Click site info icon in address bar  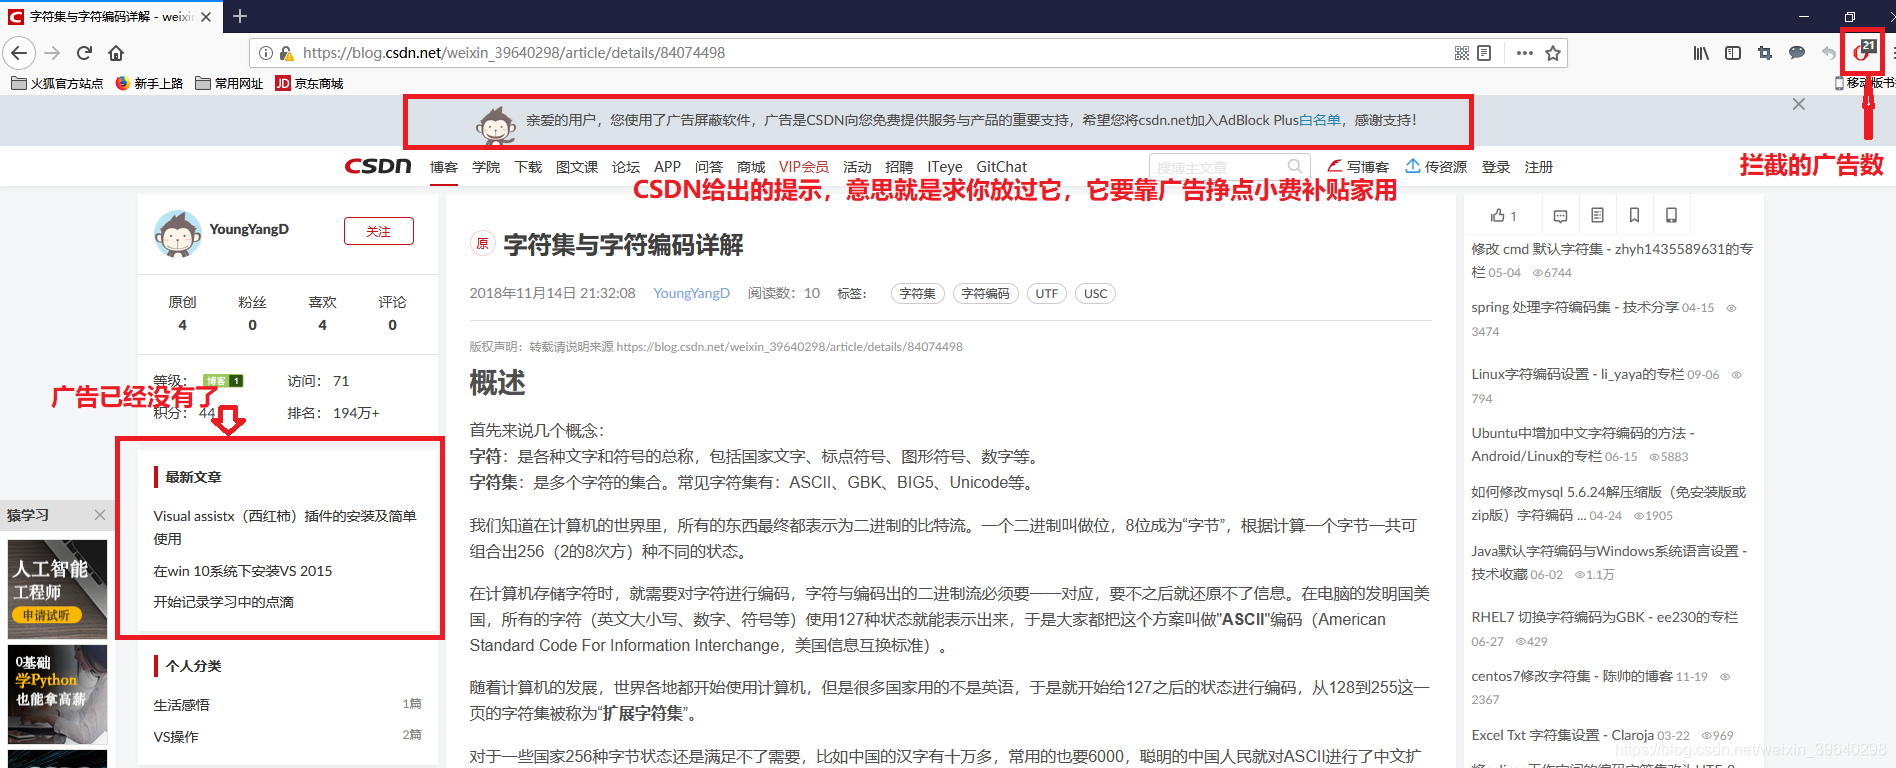click(x=266, y=53)
